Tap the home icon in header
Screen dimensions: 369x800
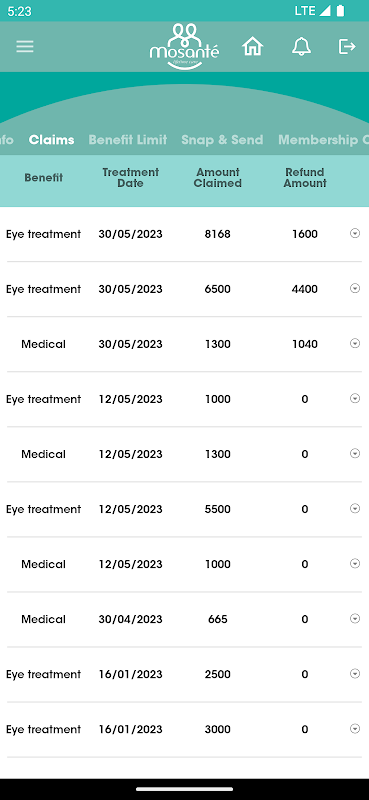click(x=253, y=46)
